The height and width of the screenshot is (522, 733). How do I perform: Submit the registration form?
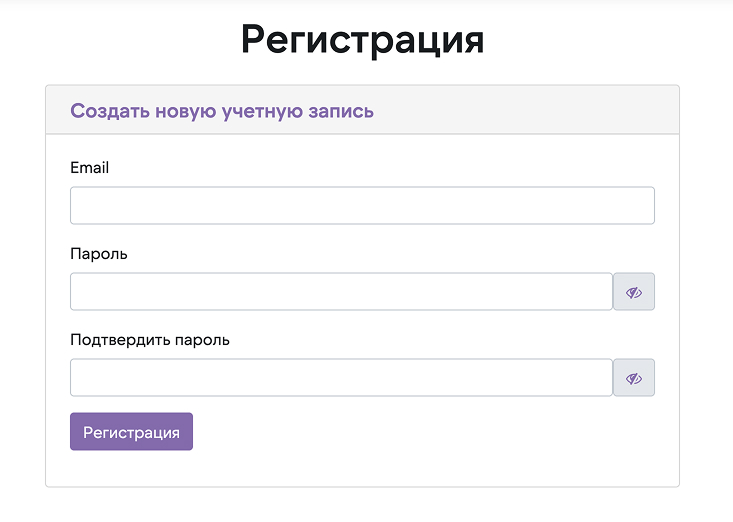pyautogui.click(x=131, y=432)
